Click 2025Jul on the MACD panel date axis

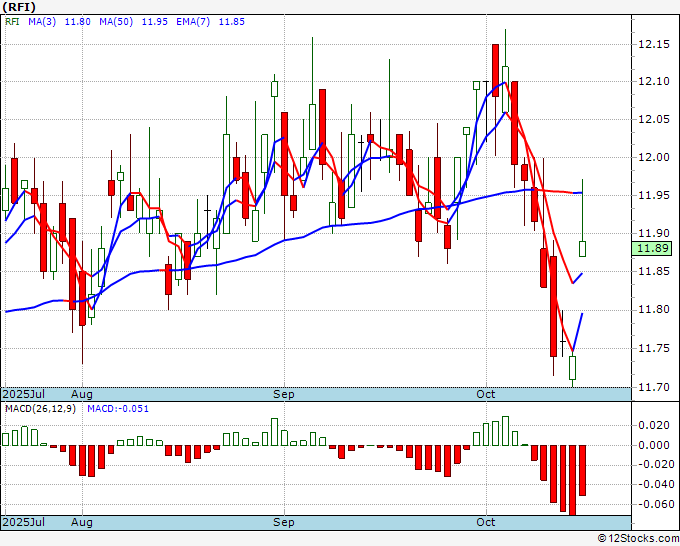click(x=24, y=522)
